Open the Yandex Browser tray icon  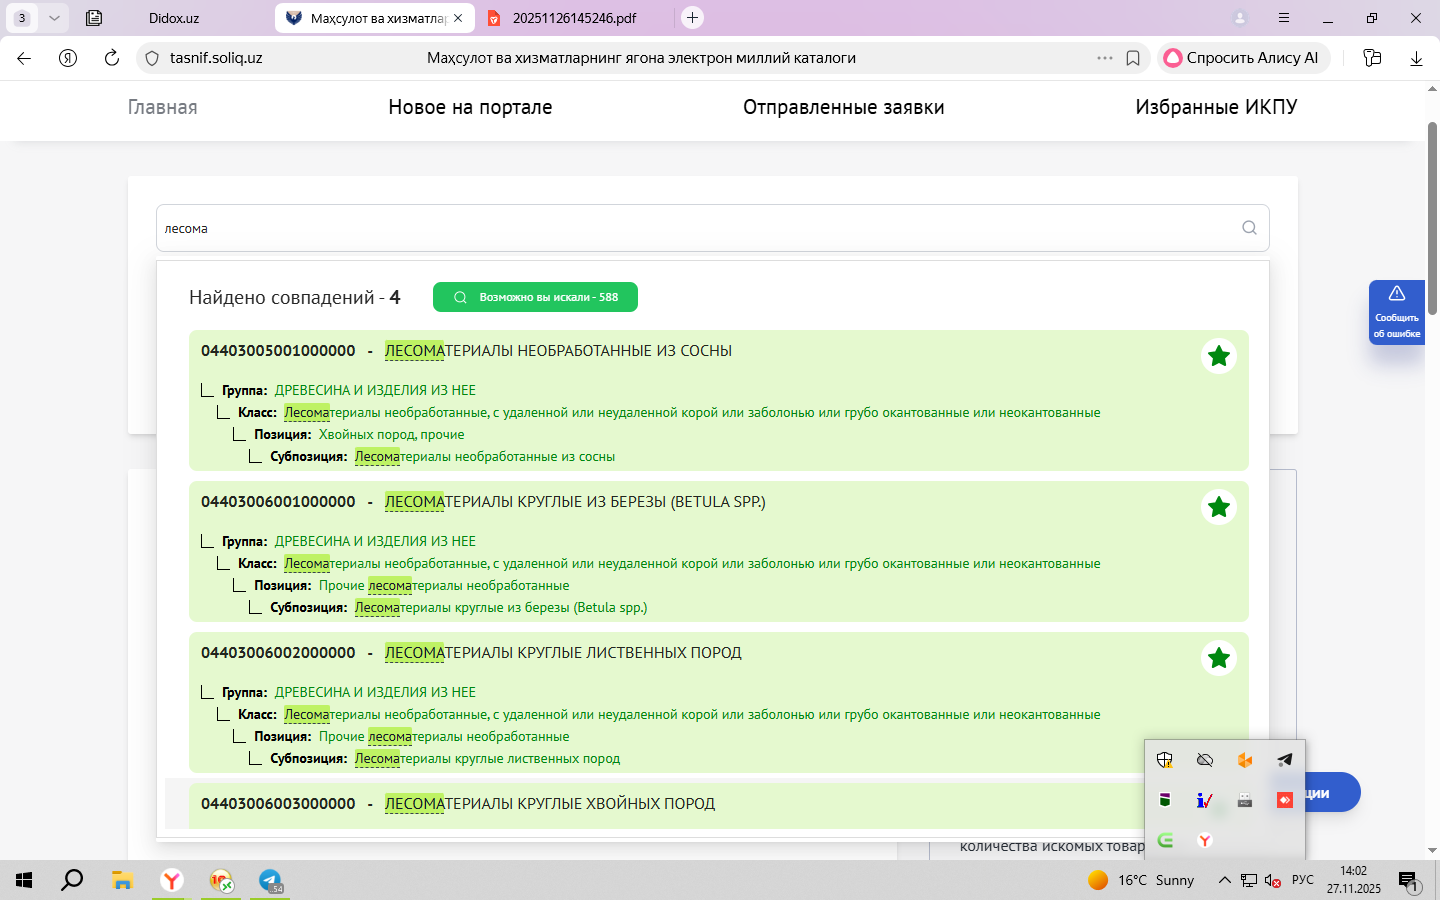(x=1205, y=840)
